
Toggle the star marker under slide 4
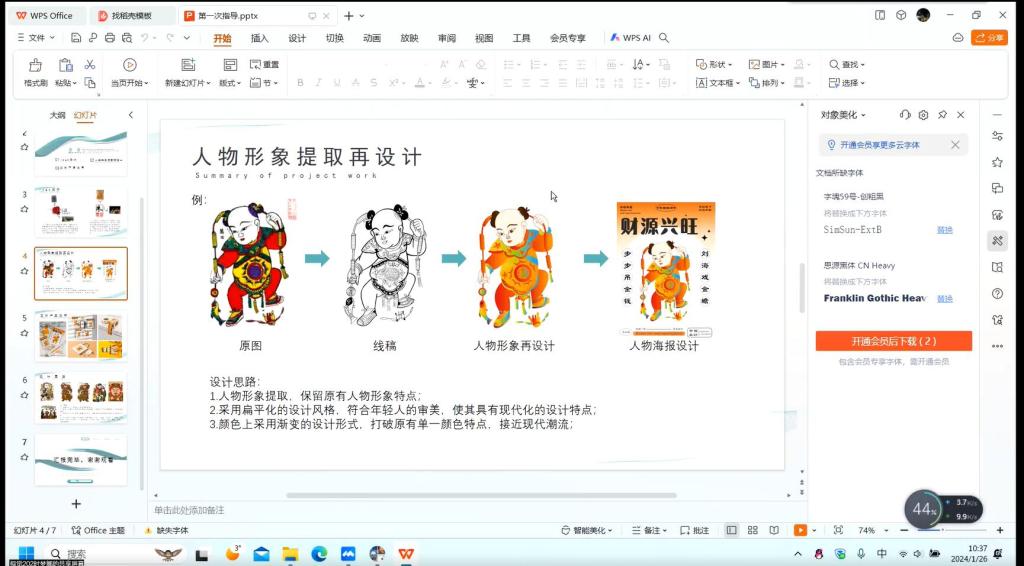pos(25,271)
